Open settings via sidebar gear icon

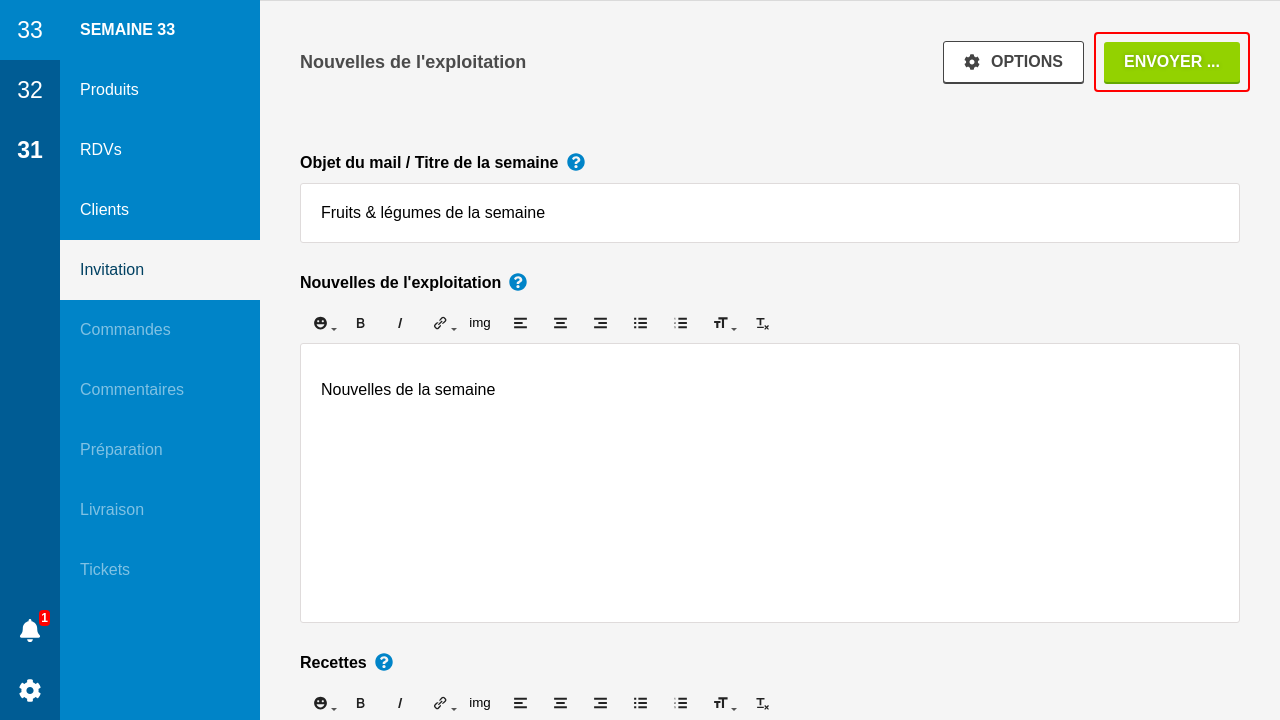pyautogui.click(x=30, y=690)
